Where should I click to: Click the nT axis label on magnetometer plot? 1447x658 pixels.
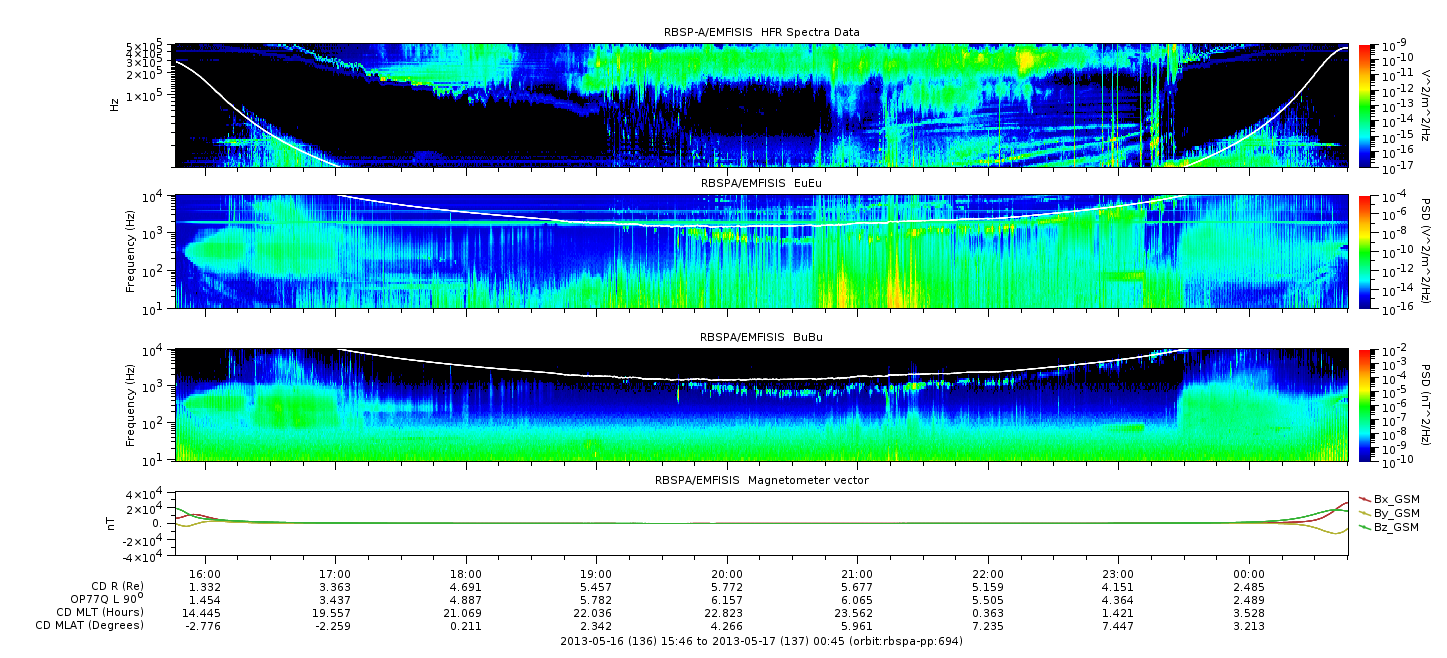tap(114, 523)
